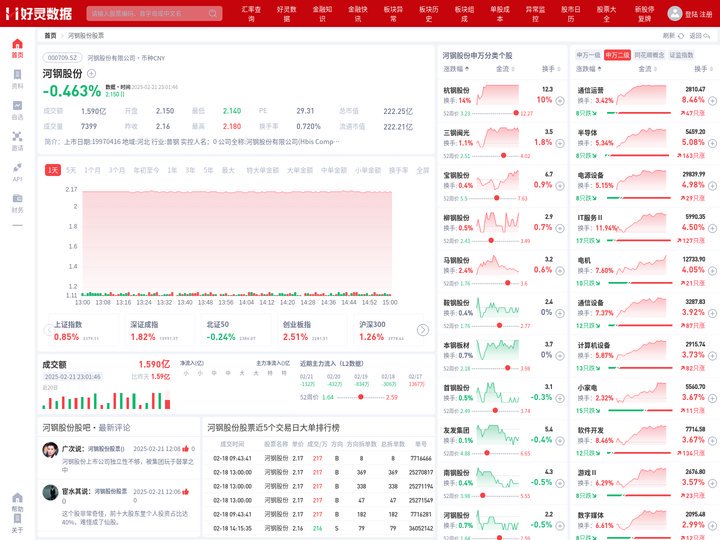Open 股市日历 in top menu
Screen dimensions: 720x540
[x=571, y=14]
